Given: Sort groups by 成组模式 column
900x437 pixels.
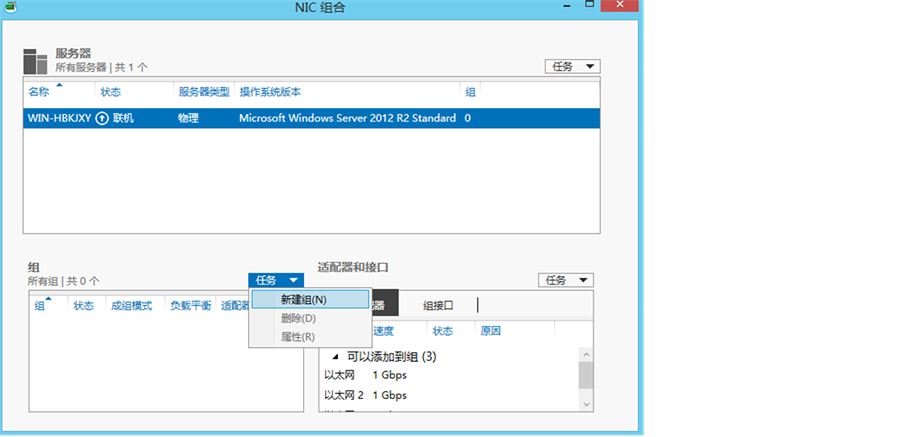Looking at the screenshot, I should pyautogui.click(x=131, y=306).
